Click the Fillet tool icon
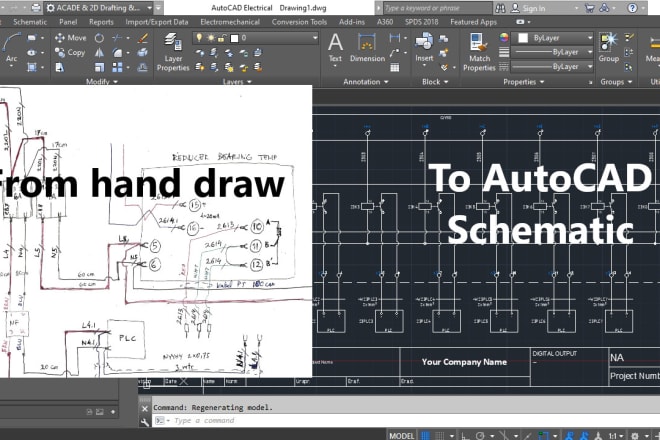Image resolution: width=660 pixels, height=440 pixels. [117, 53]
